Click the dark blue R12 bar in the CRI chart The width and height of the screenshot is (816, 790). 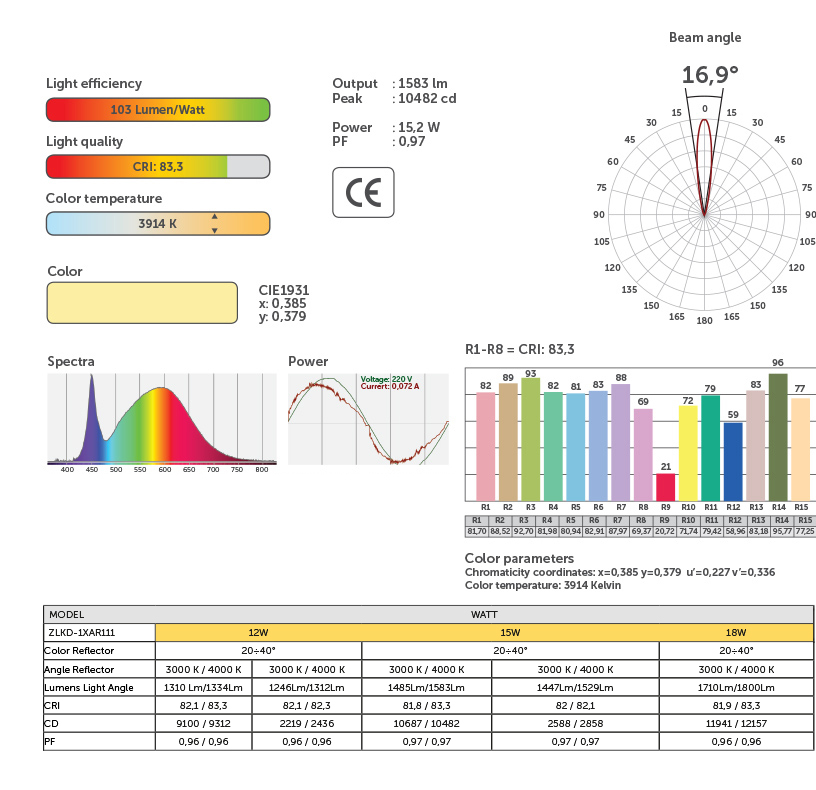pos(733,462)
